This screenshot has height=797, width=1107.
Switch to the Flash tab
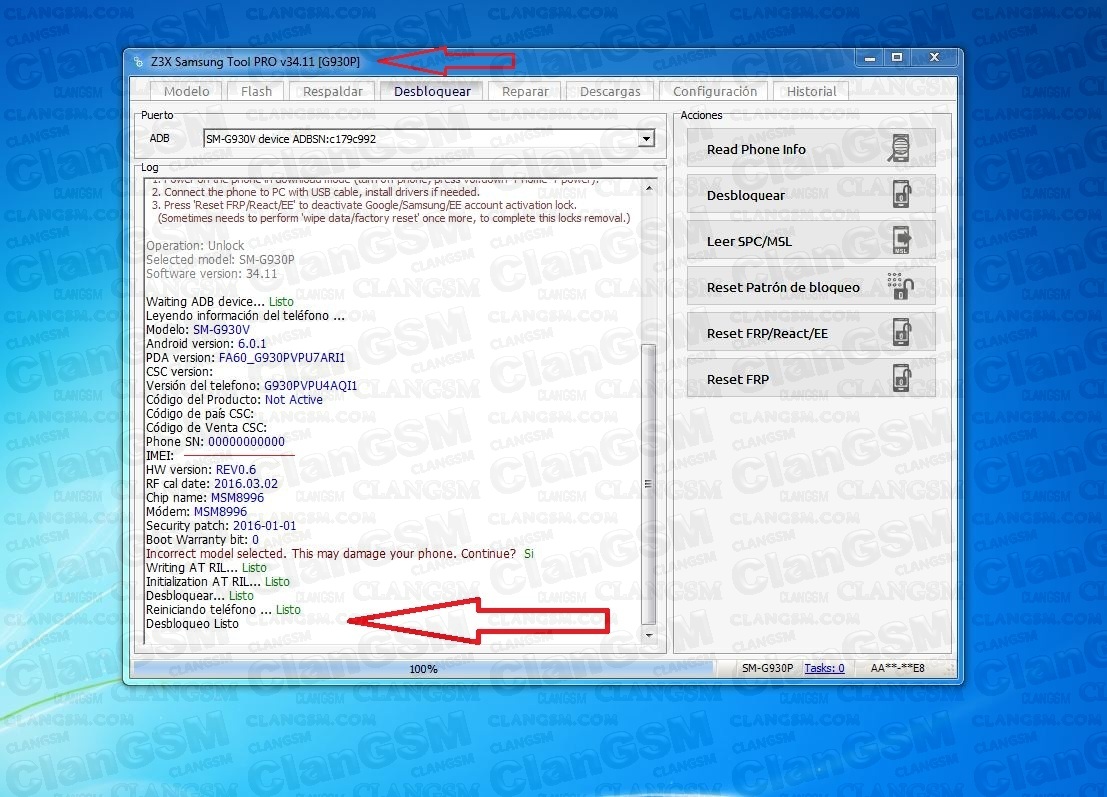tap(256, 91)
